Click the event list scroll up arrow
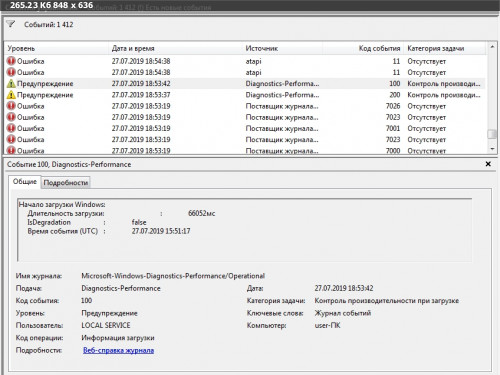500x375 pixels. point(492,47)
